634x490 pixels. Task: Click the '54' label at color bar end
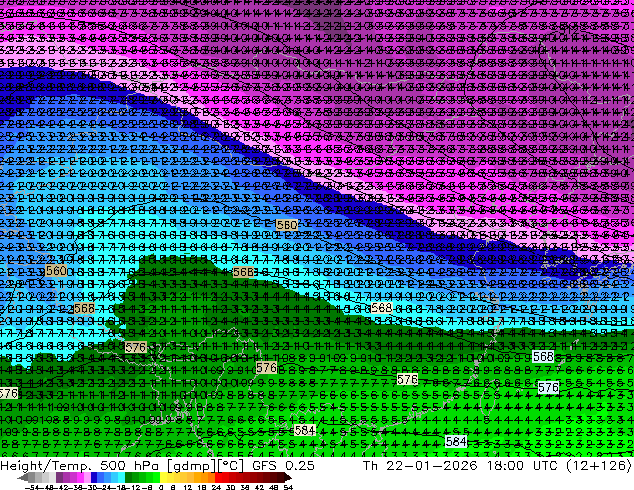(288, 488)
